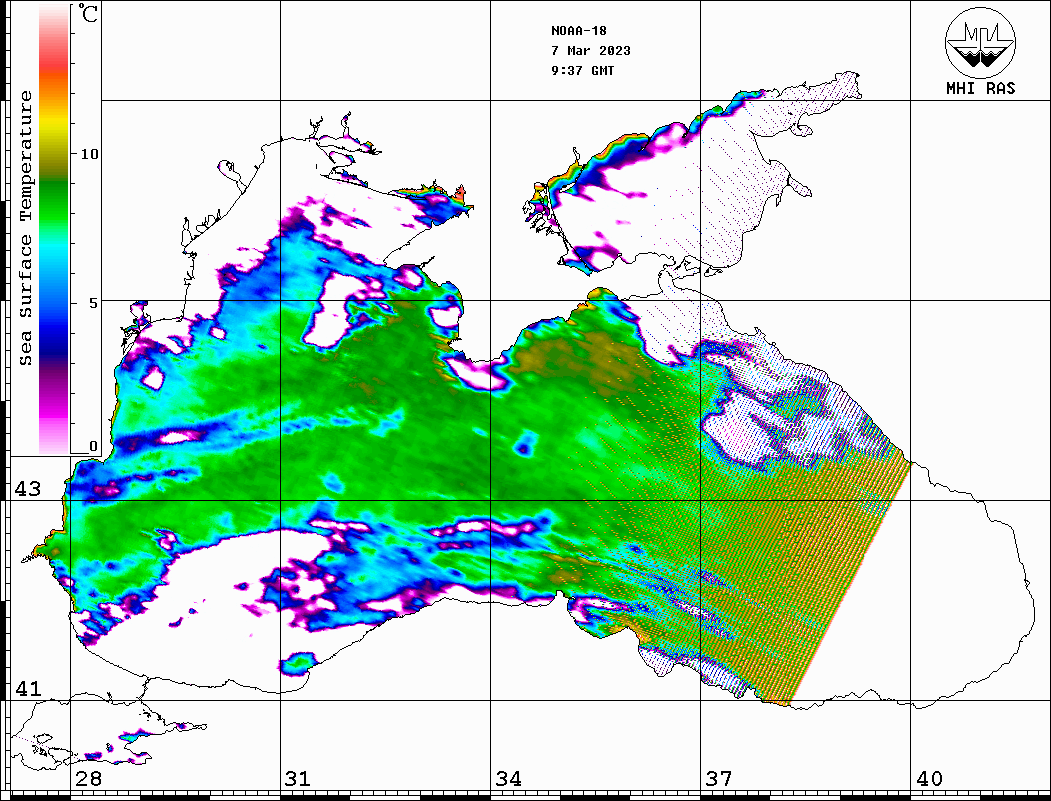This screenshot has height=801, width=1051.
Task: Click the '10' tick on temperature scale
Action: click(89, 154)
